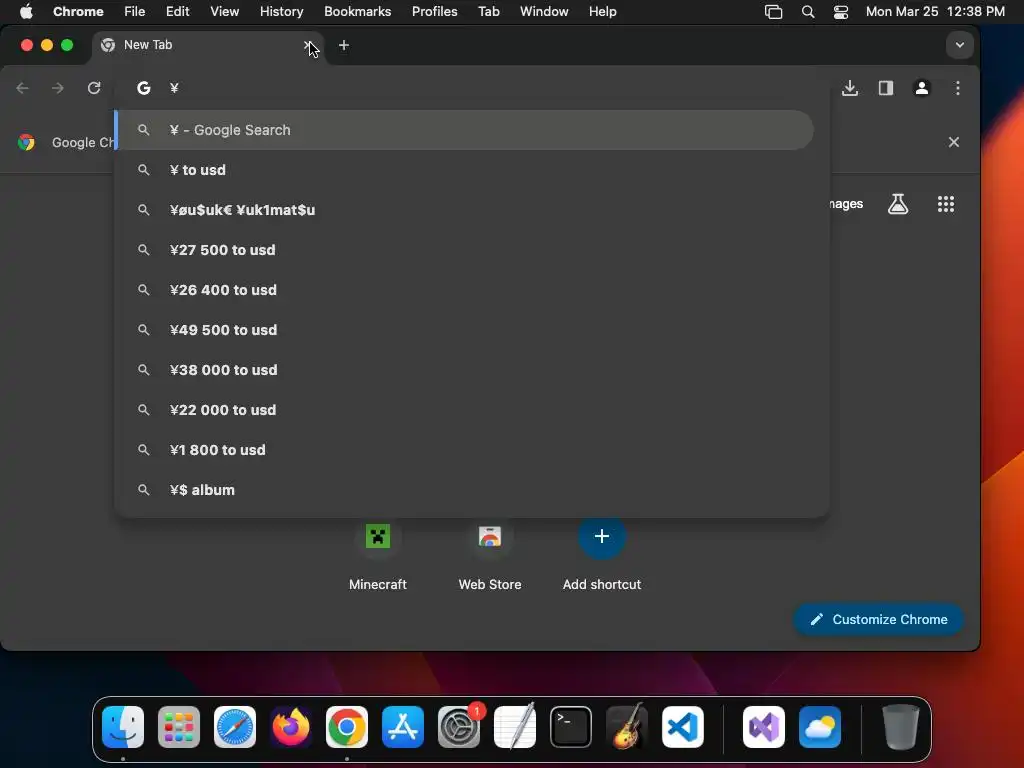Open the Window menu
The height and width of the screenshot is (768, 1024).
click(544, 12)
